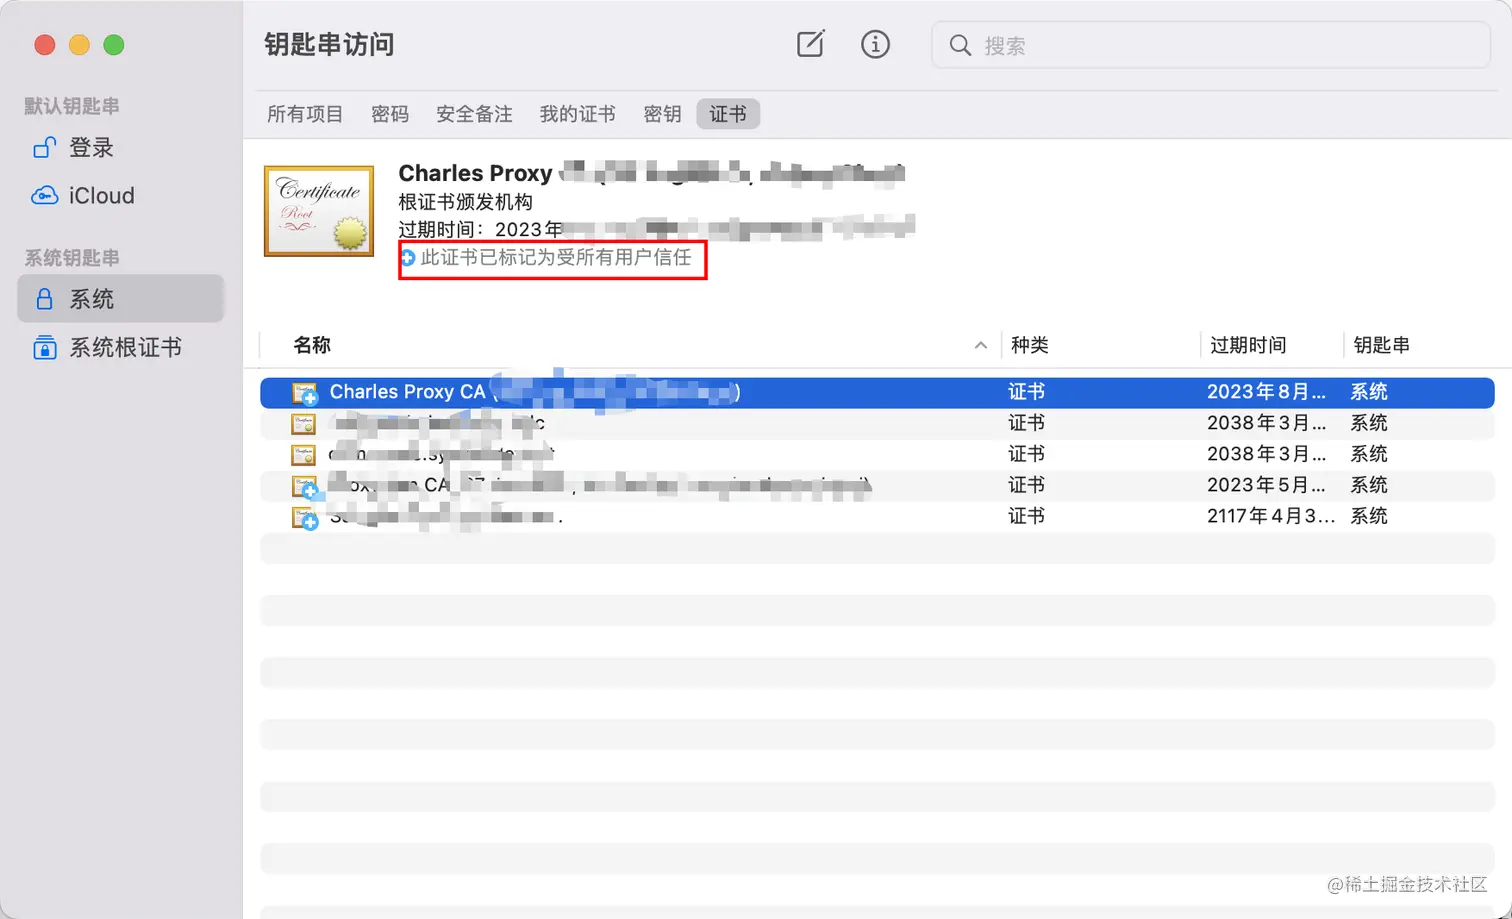
Task: Switch to the 密码 tab
Action: (x=390, y=114)
